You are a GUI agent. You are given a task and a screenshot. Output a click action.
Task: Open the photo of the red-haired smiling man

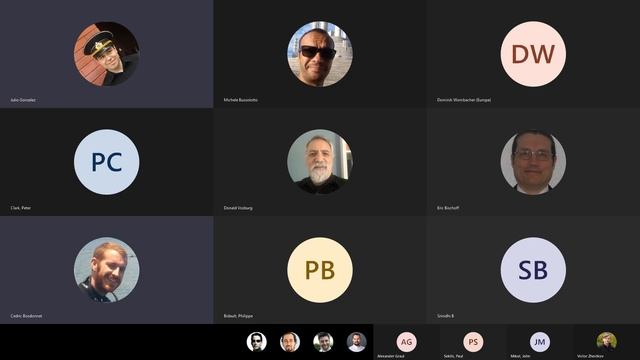107,270
